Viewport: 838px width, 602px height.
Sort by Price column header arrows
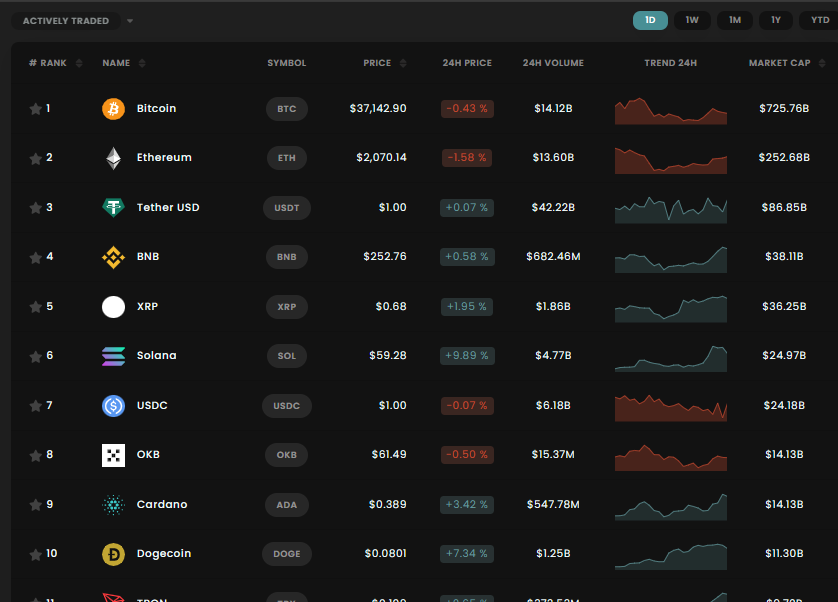point(403,63)
